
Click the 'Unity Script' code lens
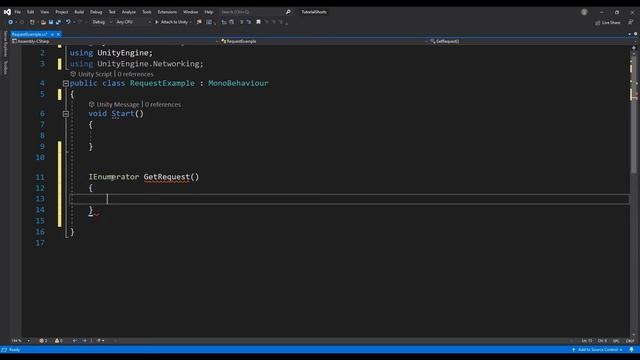pos(95,74)
